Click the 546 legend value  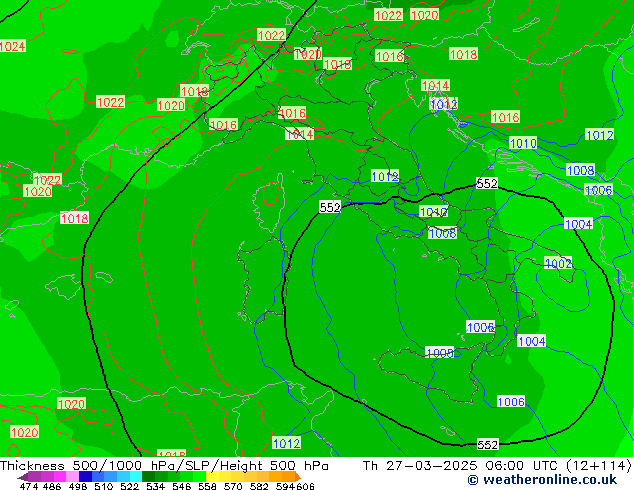pos(181,486)
